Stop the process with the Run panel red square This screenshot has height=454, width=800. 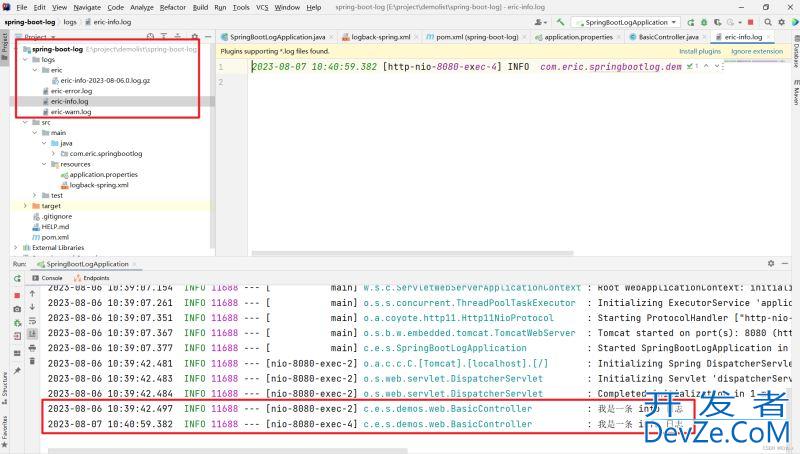(17, 295)
